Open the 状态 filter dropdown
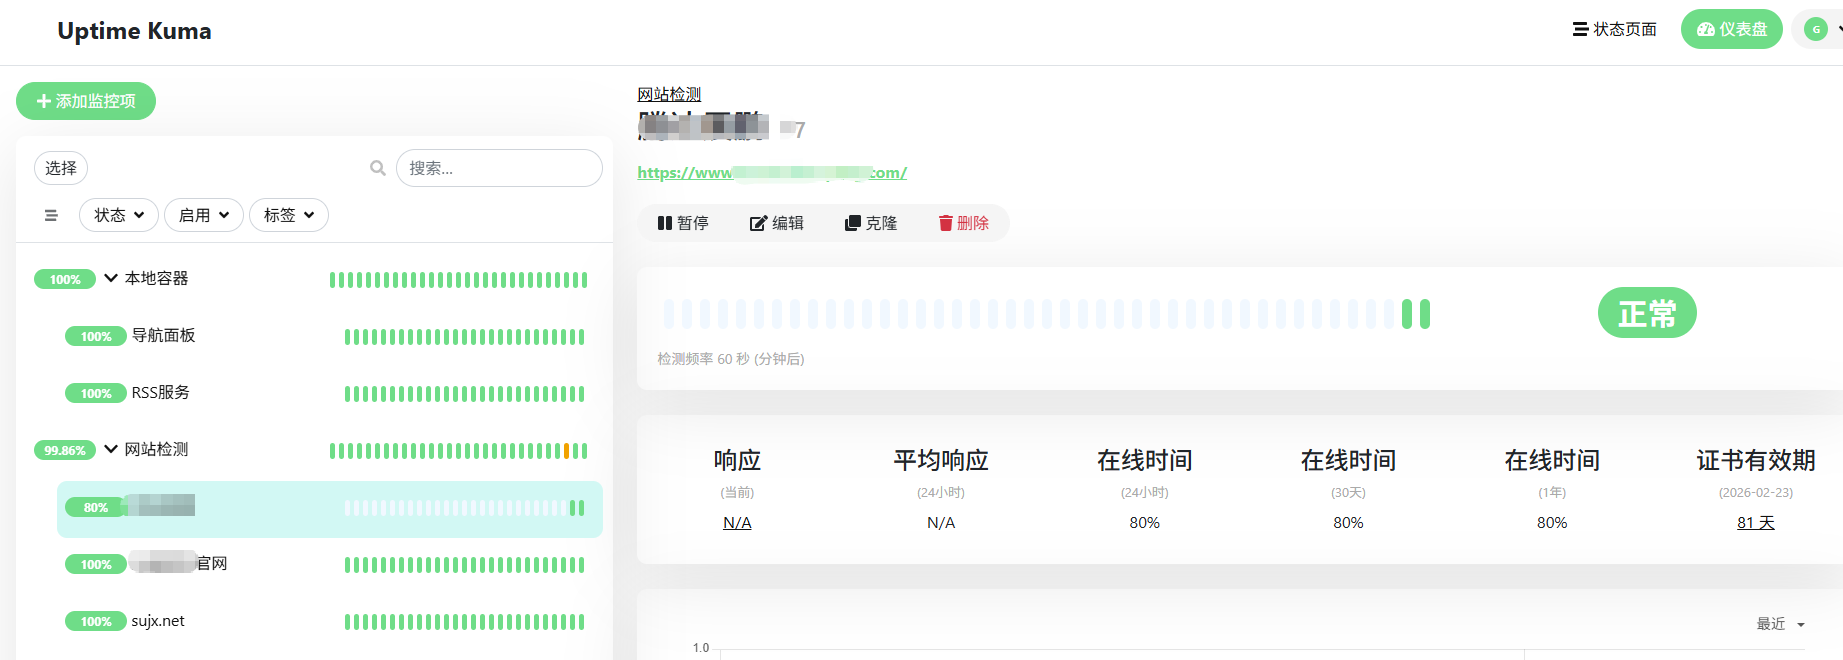Image resolution: width=1843 pixels, height=660 pixels. click(x=119, y=215)
